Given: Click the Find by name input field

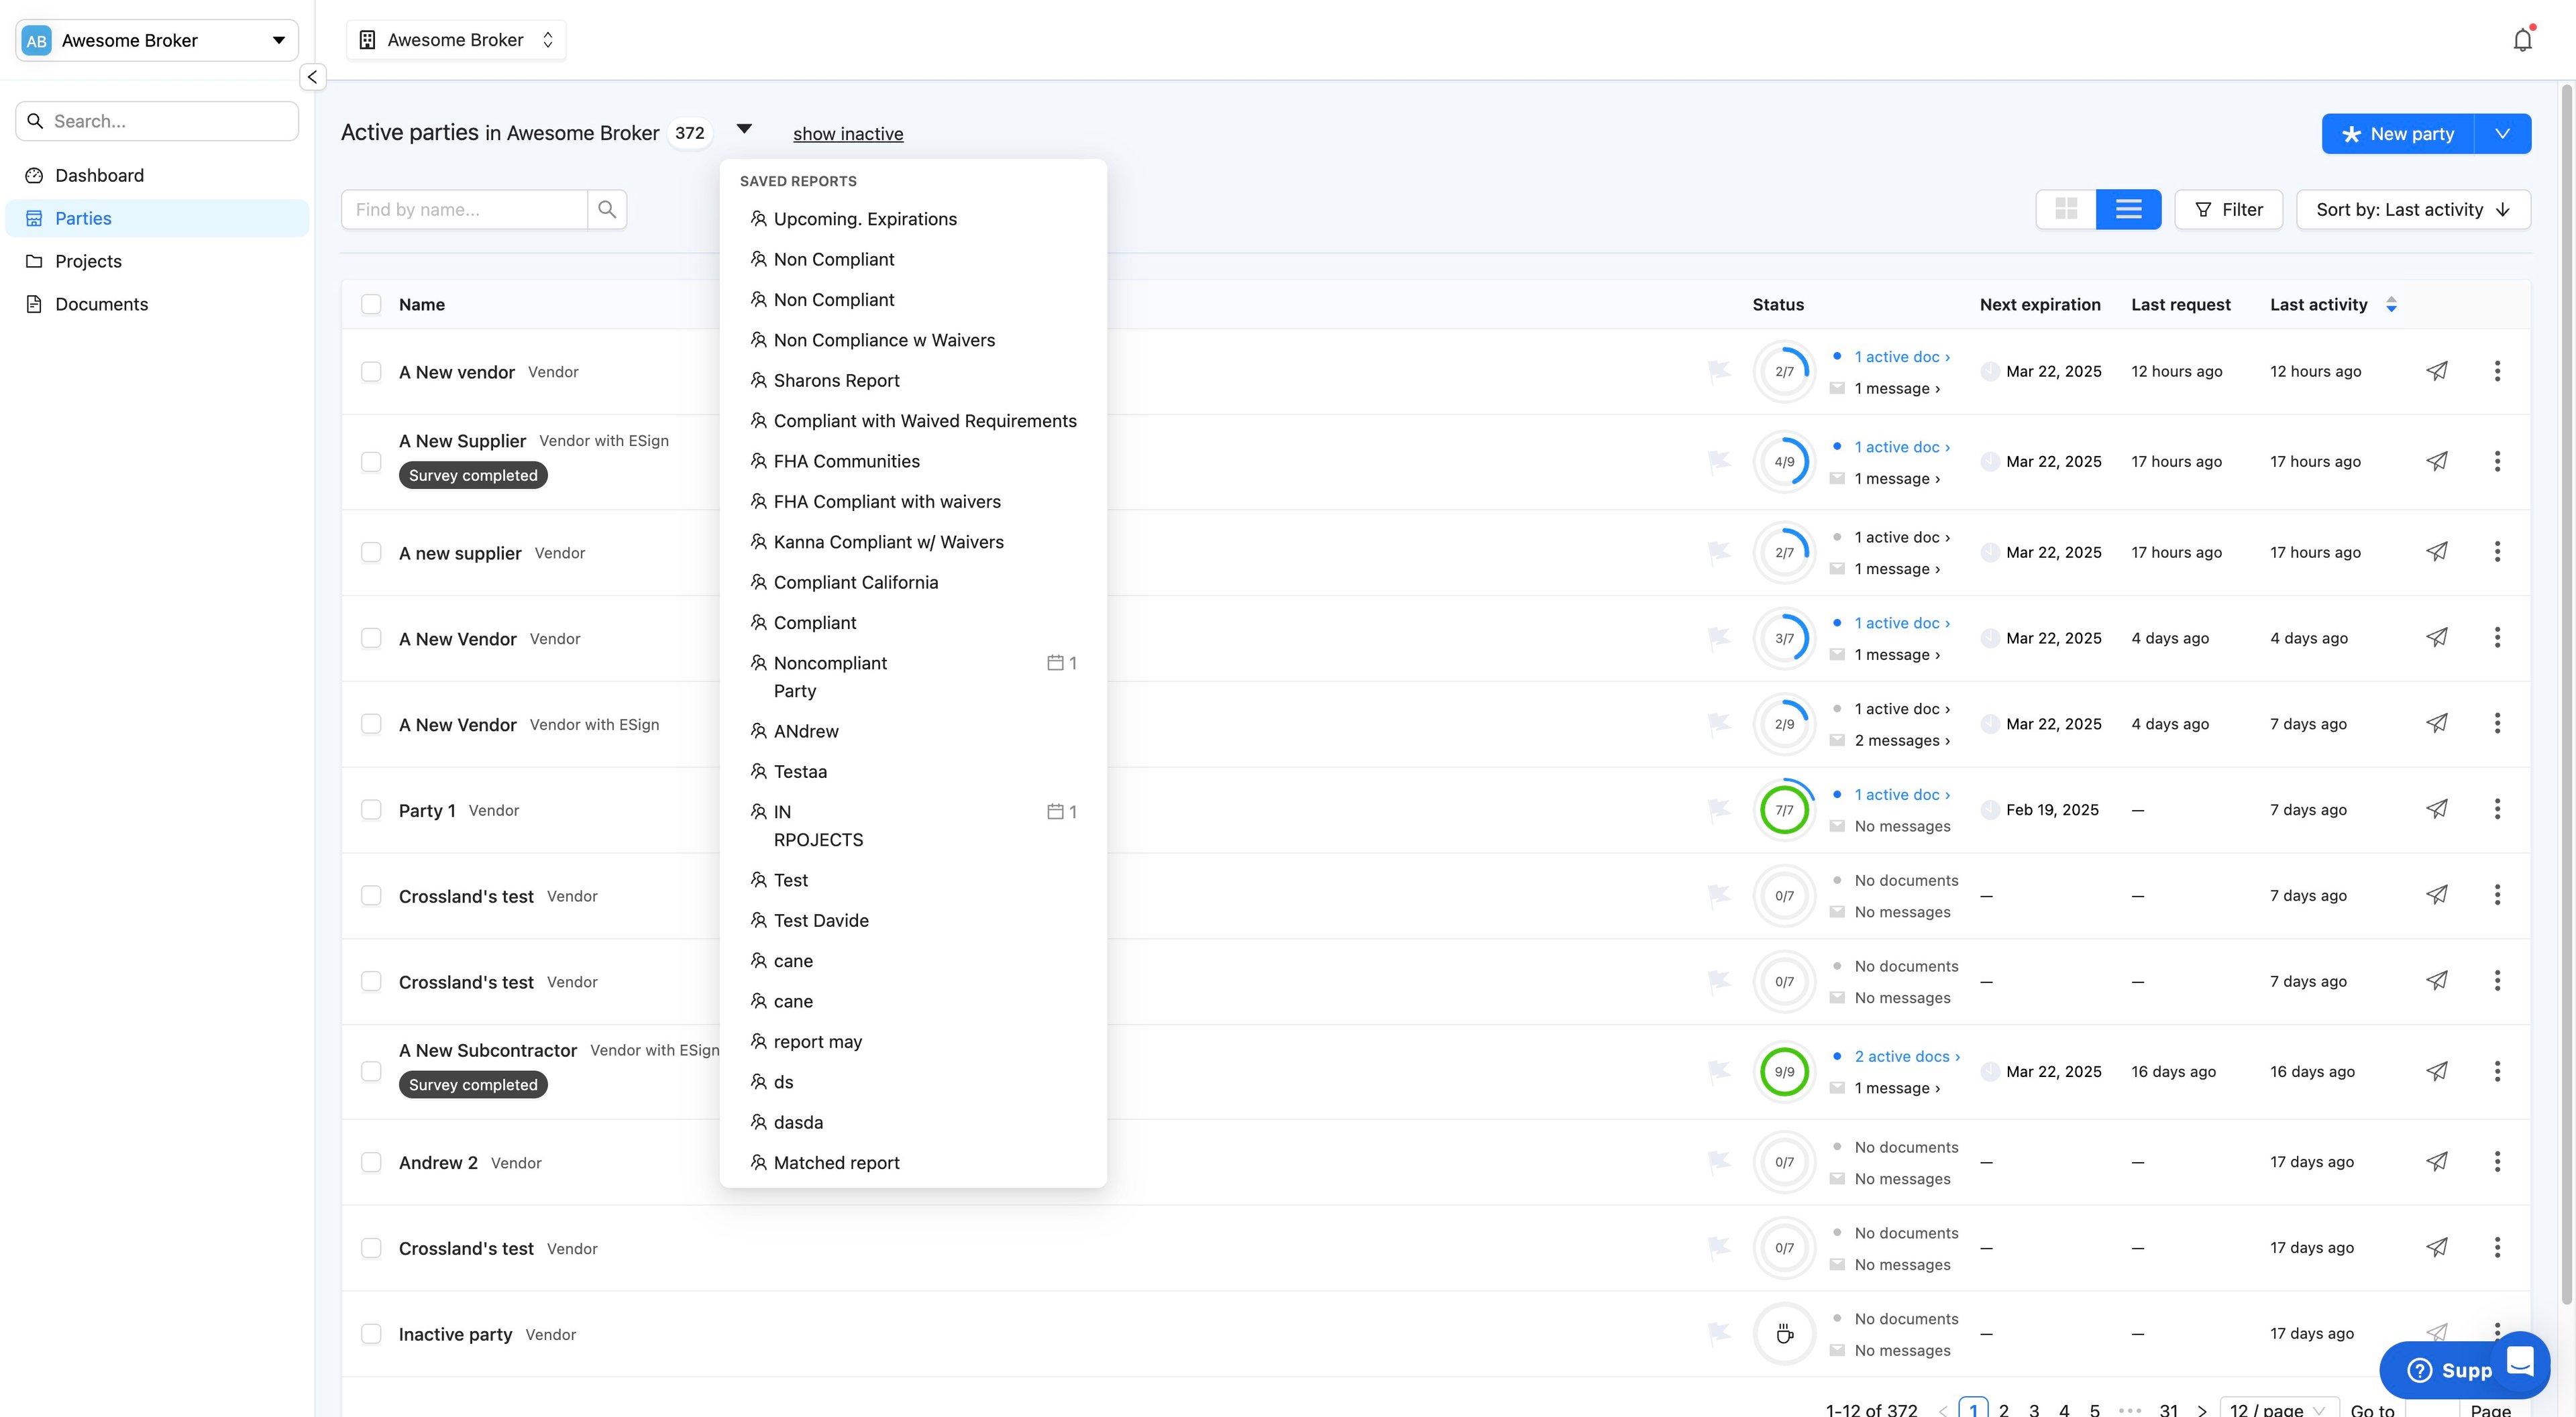Looking at the screenshot, I should point(464,209).
